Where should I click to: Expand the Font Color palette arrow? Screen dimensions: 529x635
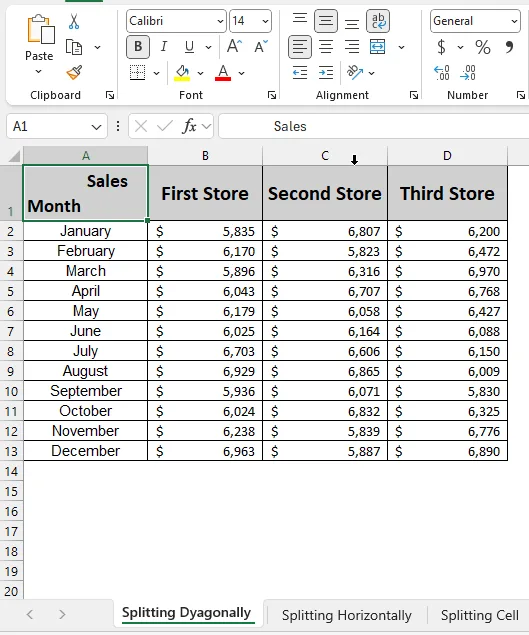pyautogui.click(x=241, y=73)
